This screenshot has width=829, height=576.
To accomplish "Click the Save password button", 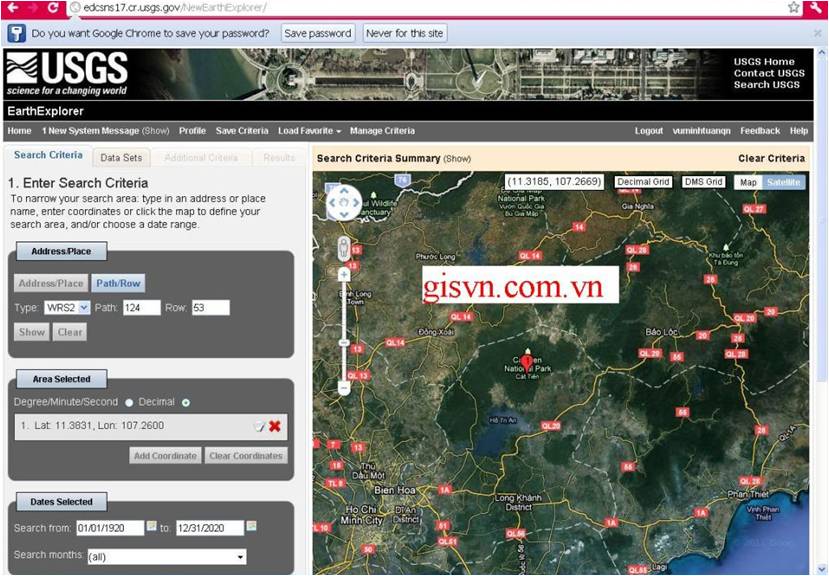I will point(318,33).
